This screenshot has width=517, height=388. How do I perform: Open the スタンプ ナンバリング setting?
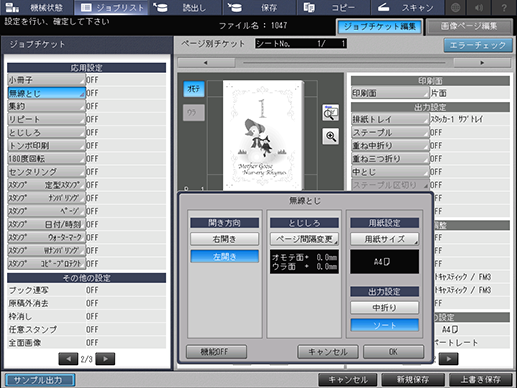point(46,198)
